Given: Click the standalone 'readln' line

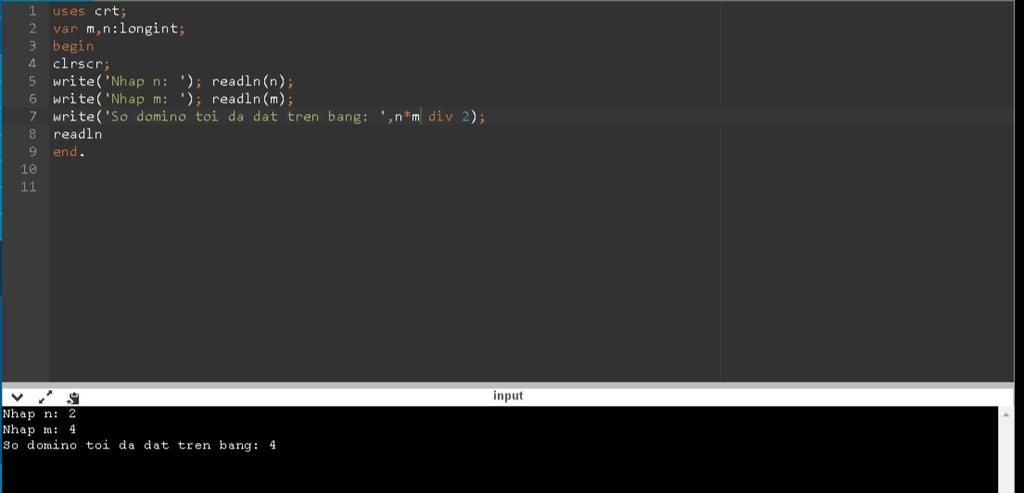Looking at the screenshot, I should pyautogui.click(x=78, y=135).
